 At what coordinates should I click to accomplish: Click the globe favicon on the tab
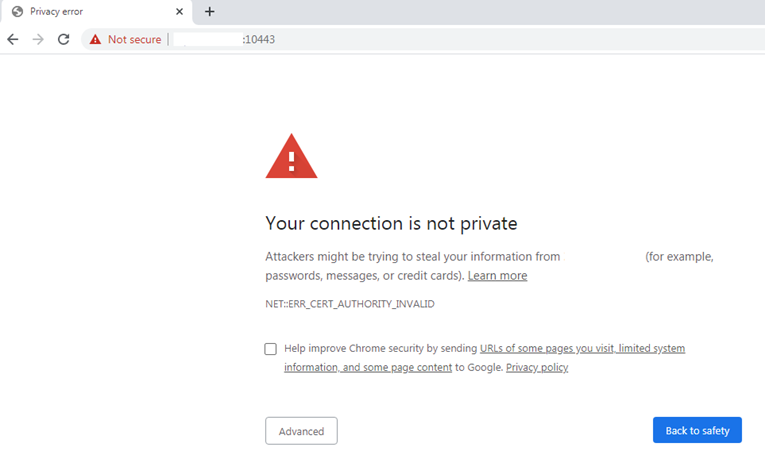coord(17,12)
